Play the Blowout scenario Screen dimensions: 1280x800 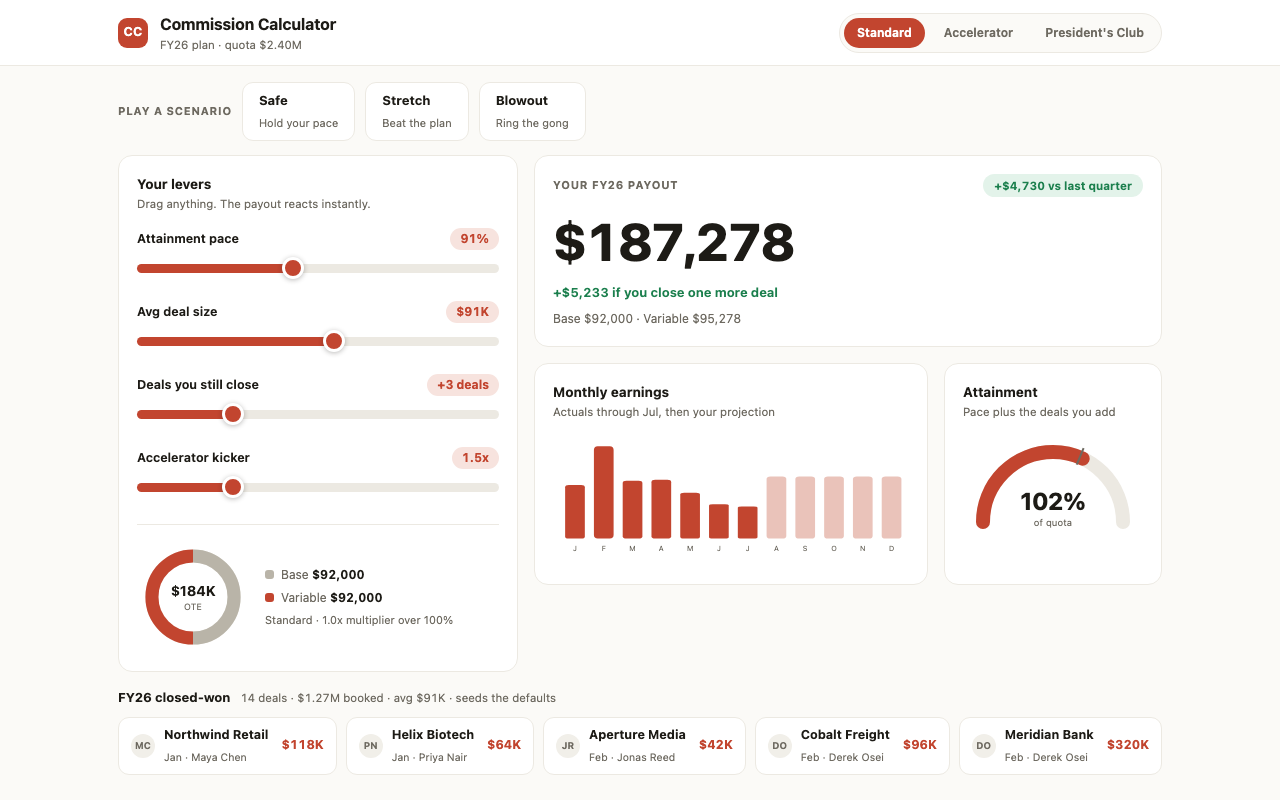point(532,111)
